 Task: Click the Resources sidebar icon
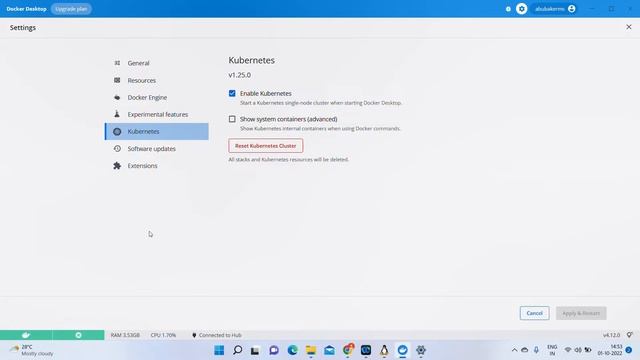pos(117,80)
